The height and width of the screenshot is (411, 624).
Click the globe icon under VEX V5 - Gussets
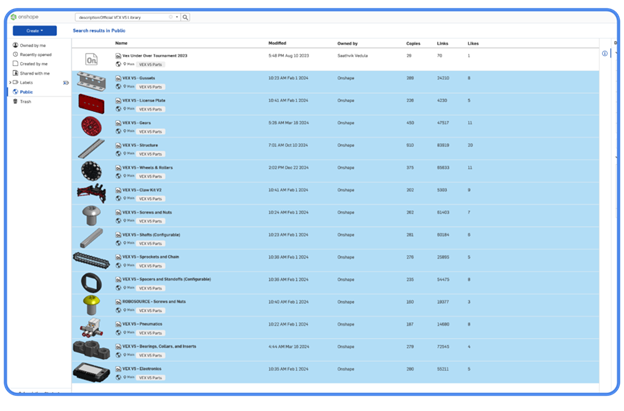[118, 84]
